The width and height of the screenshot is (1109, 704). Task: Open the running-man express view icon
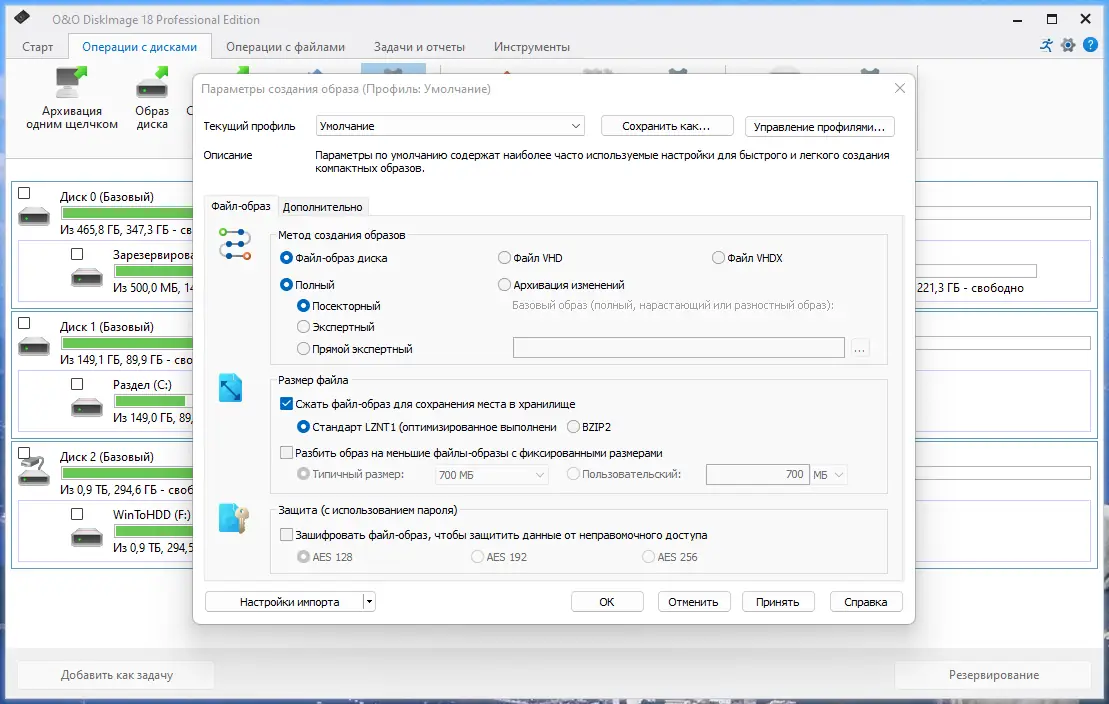coord(1046,45)
